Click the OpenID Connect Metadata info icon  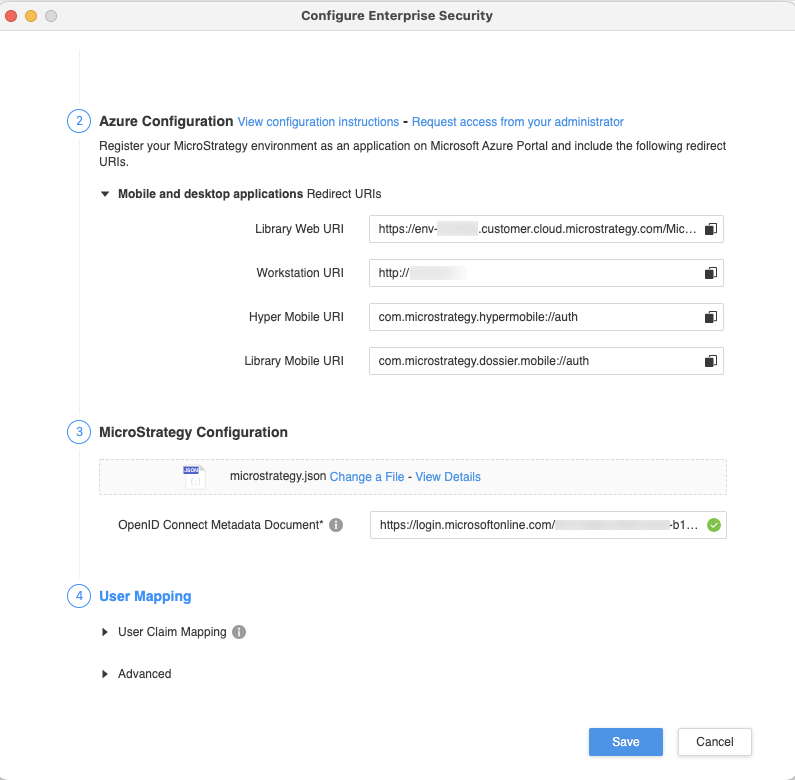click(x=336, y=525)
